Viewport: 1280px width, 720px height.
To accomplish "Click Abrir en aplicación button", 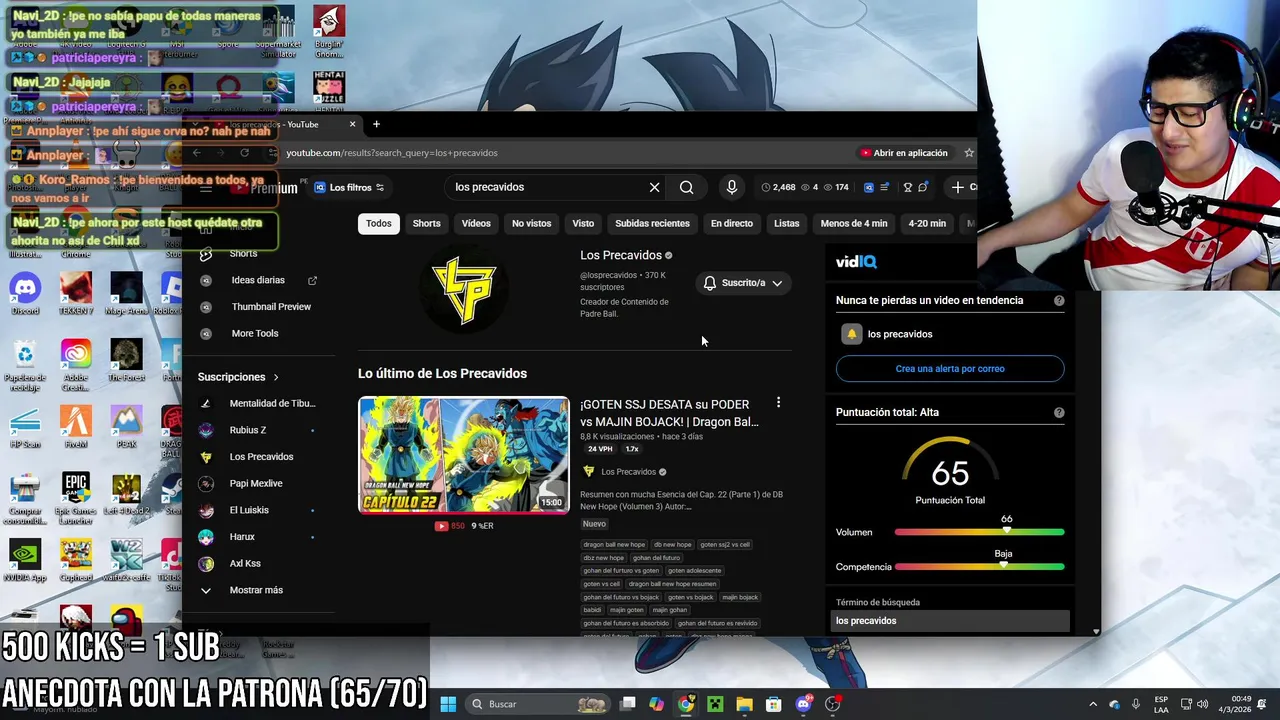I will [x=903, y=153].
